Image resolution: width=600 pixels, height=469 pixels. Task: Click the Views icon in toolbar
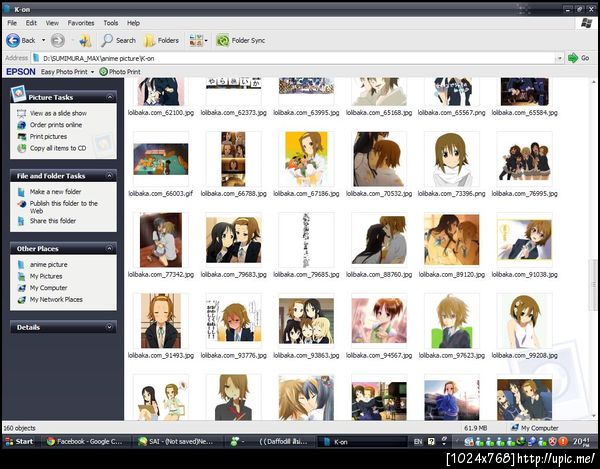pyautogui.click(x=196, y=40)
